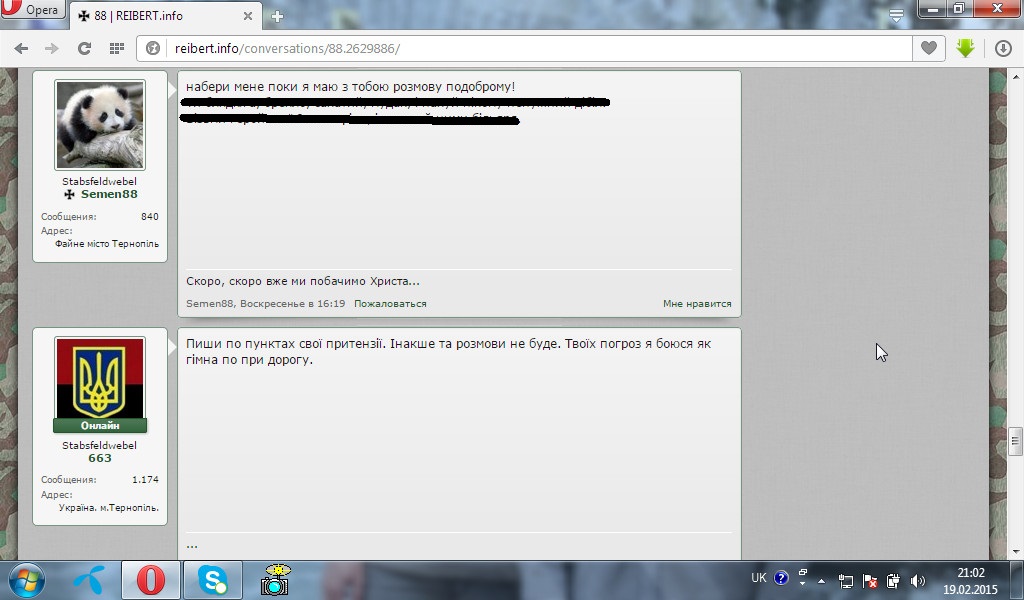Image resolution: width=1024 pixels, height=600 pixels.
Task: Open the network tray icon
Action: (x=845, y=580)
